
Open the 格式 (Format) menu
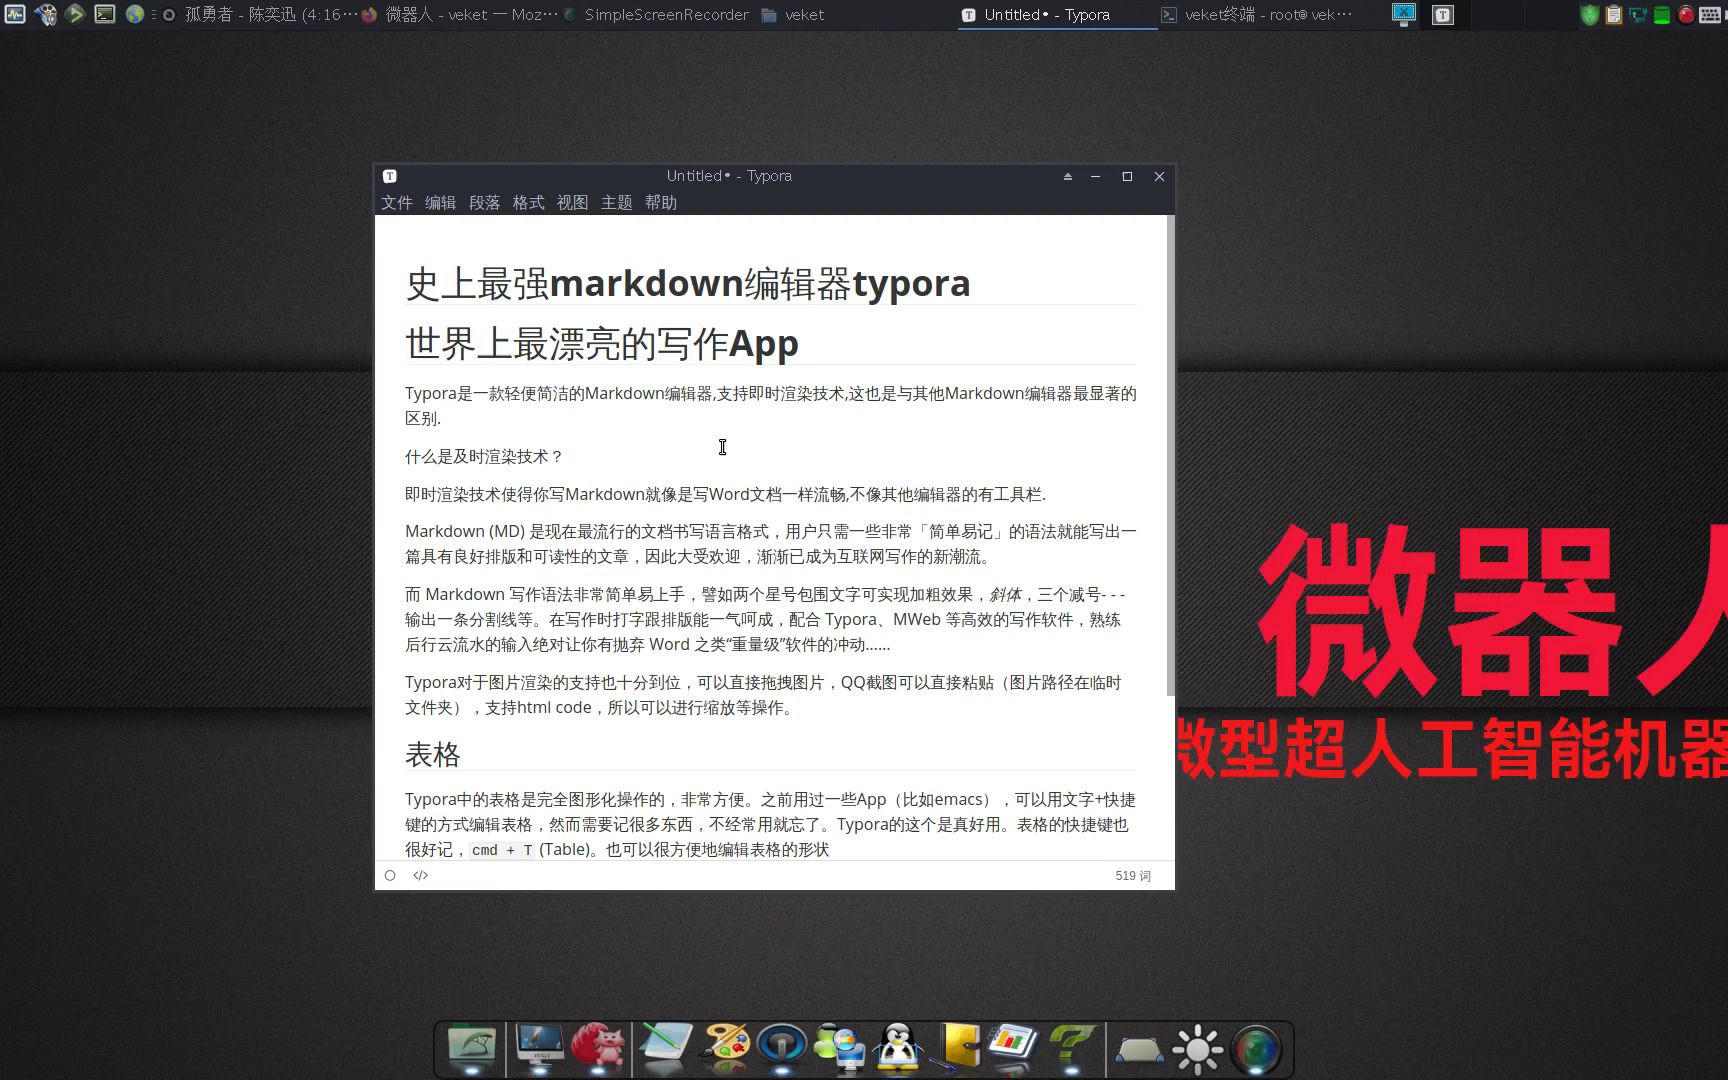pyautogui.click(x=528, y=202)
